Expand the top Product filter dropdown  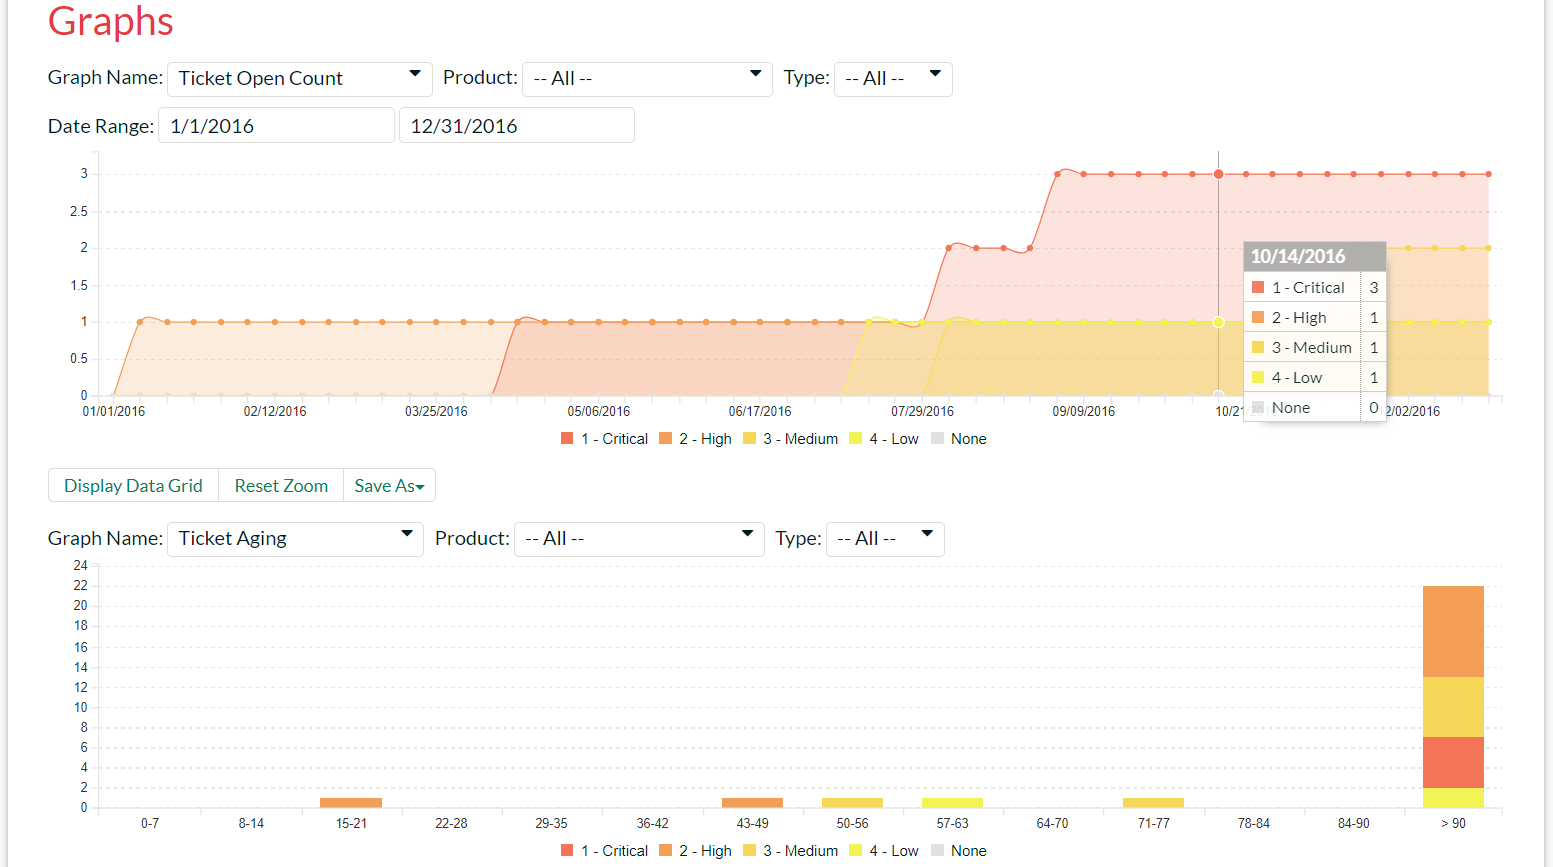click(x=646, y=79)
